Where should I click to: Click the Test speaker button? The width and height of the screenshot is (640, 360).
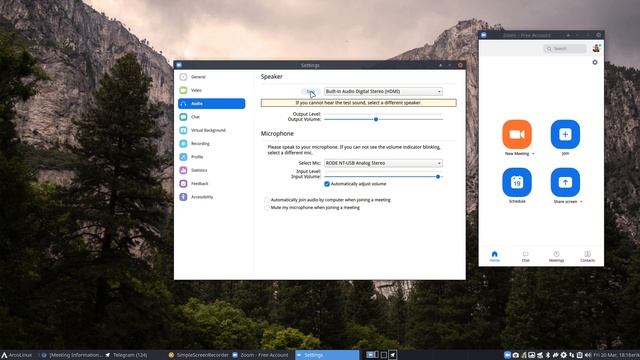[x=311, y=91]
